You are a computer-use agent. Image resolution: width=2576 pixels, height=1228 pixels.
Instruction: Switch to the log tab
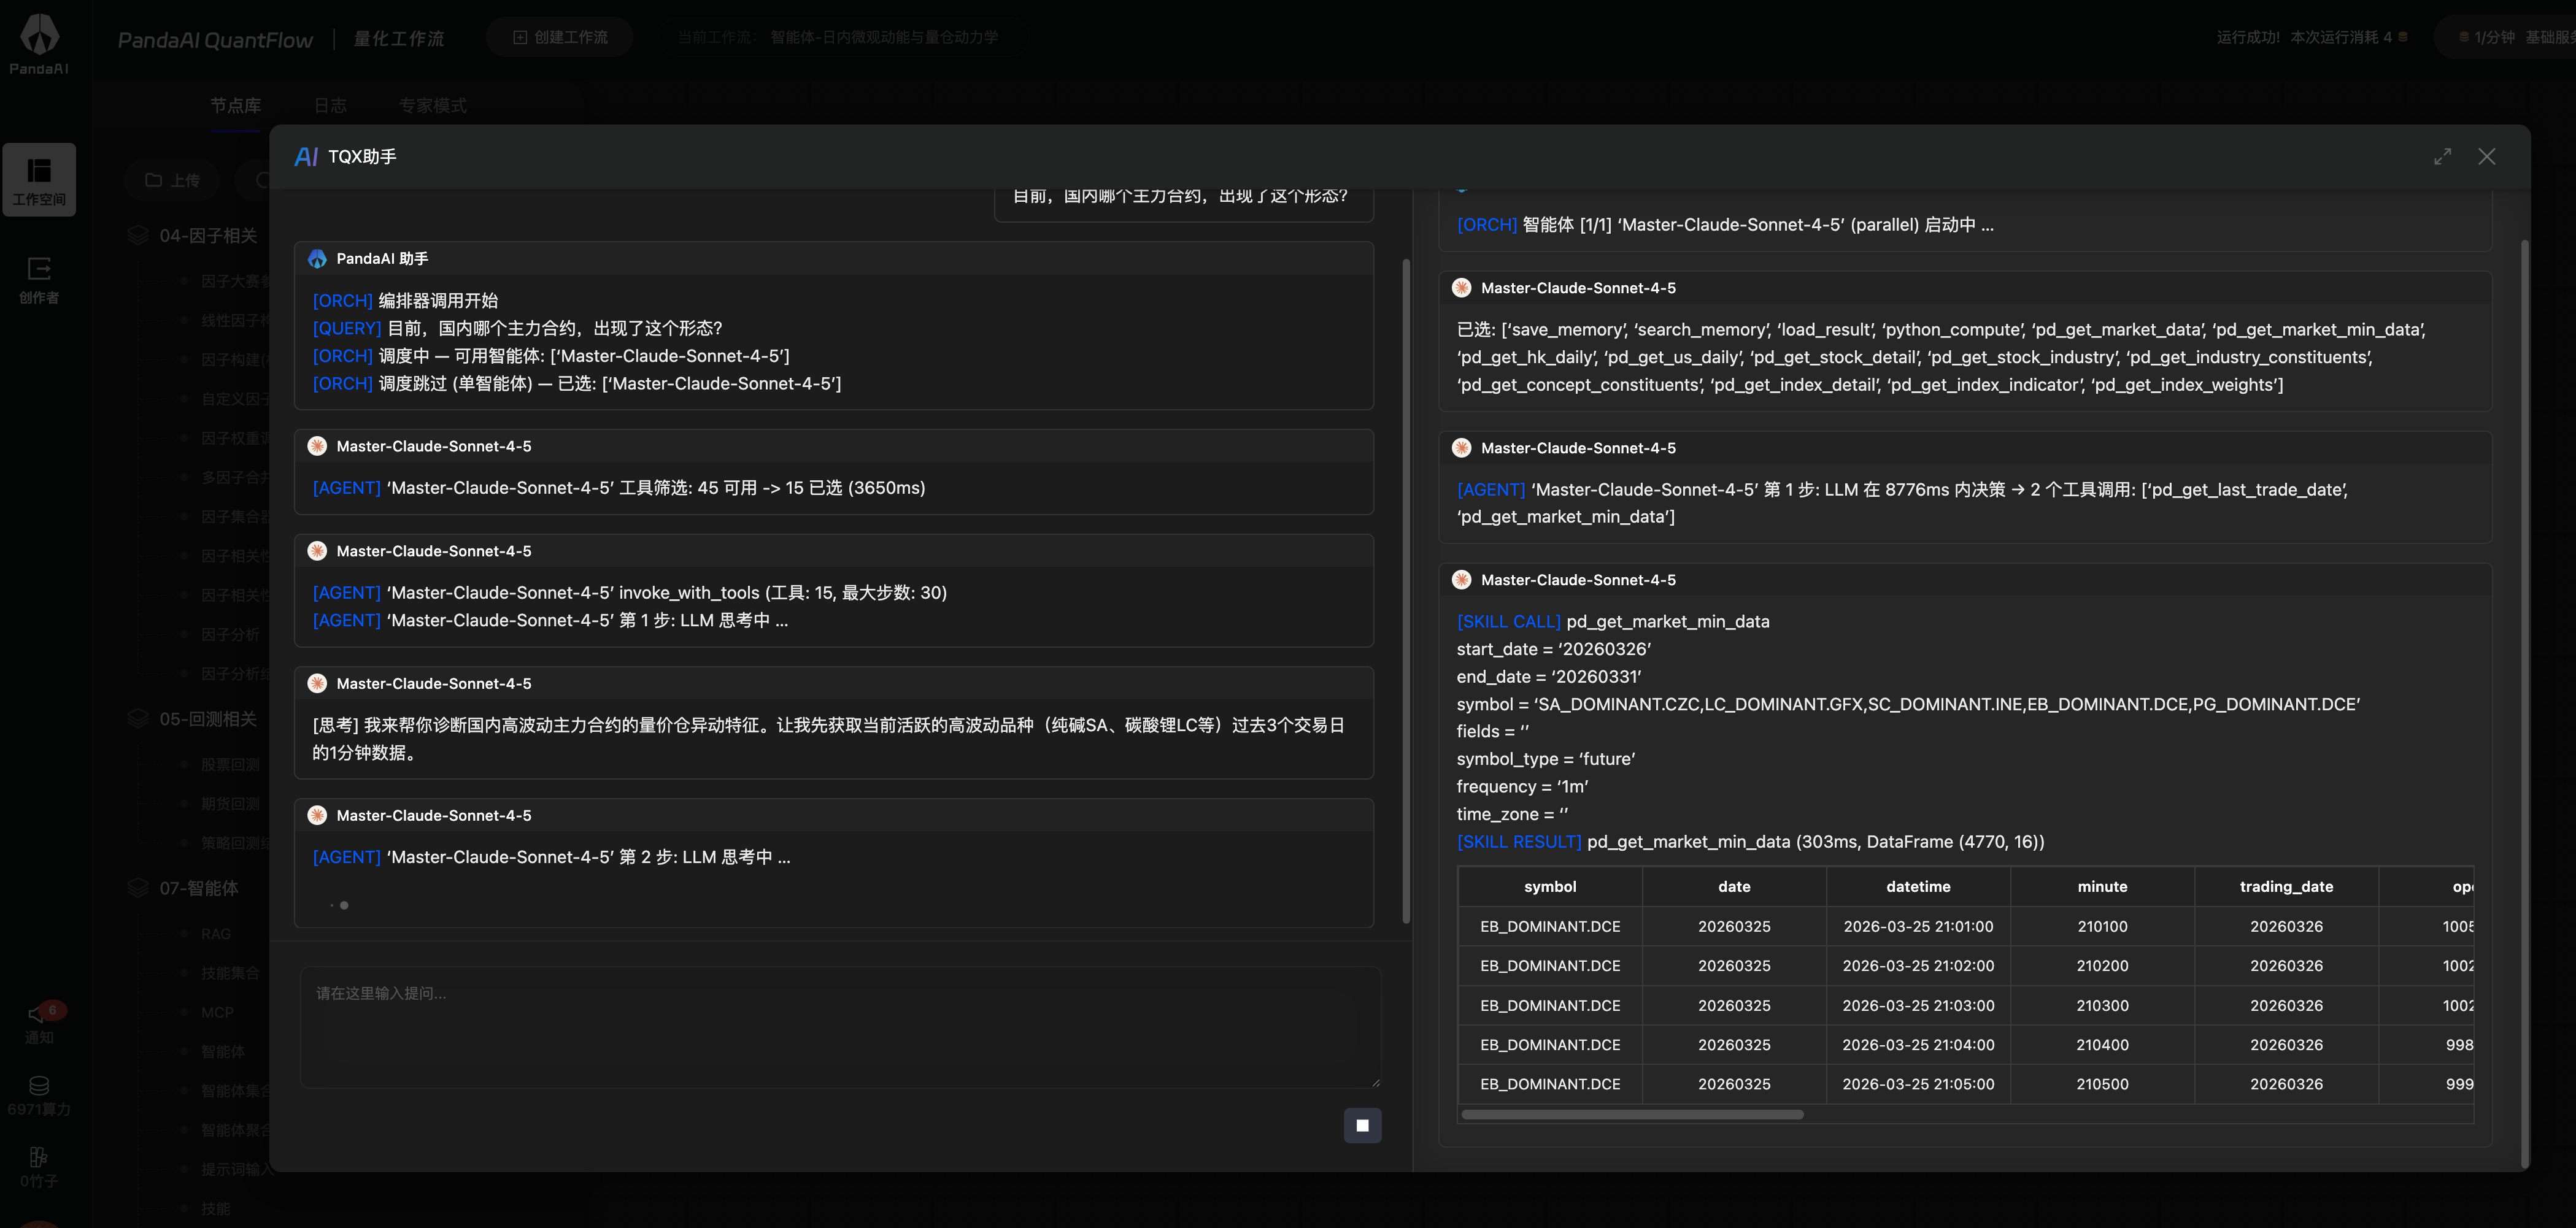pos(330,105)
